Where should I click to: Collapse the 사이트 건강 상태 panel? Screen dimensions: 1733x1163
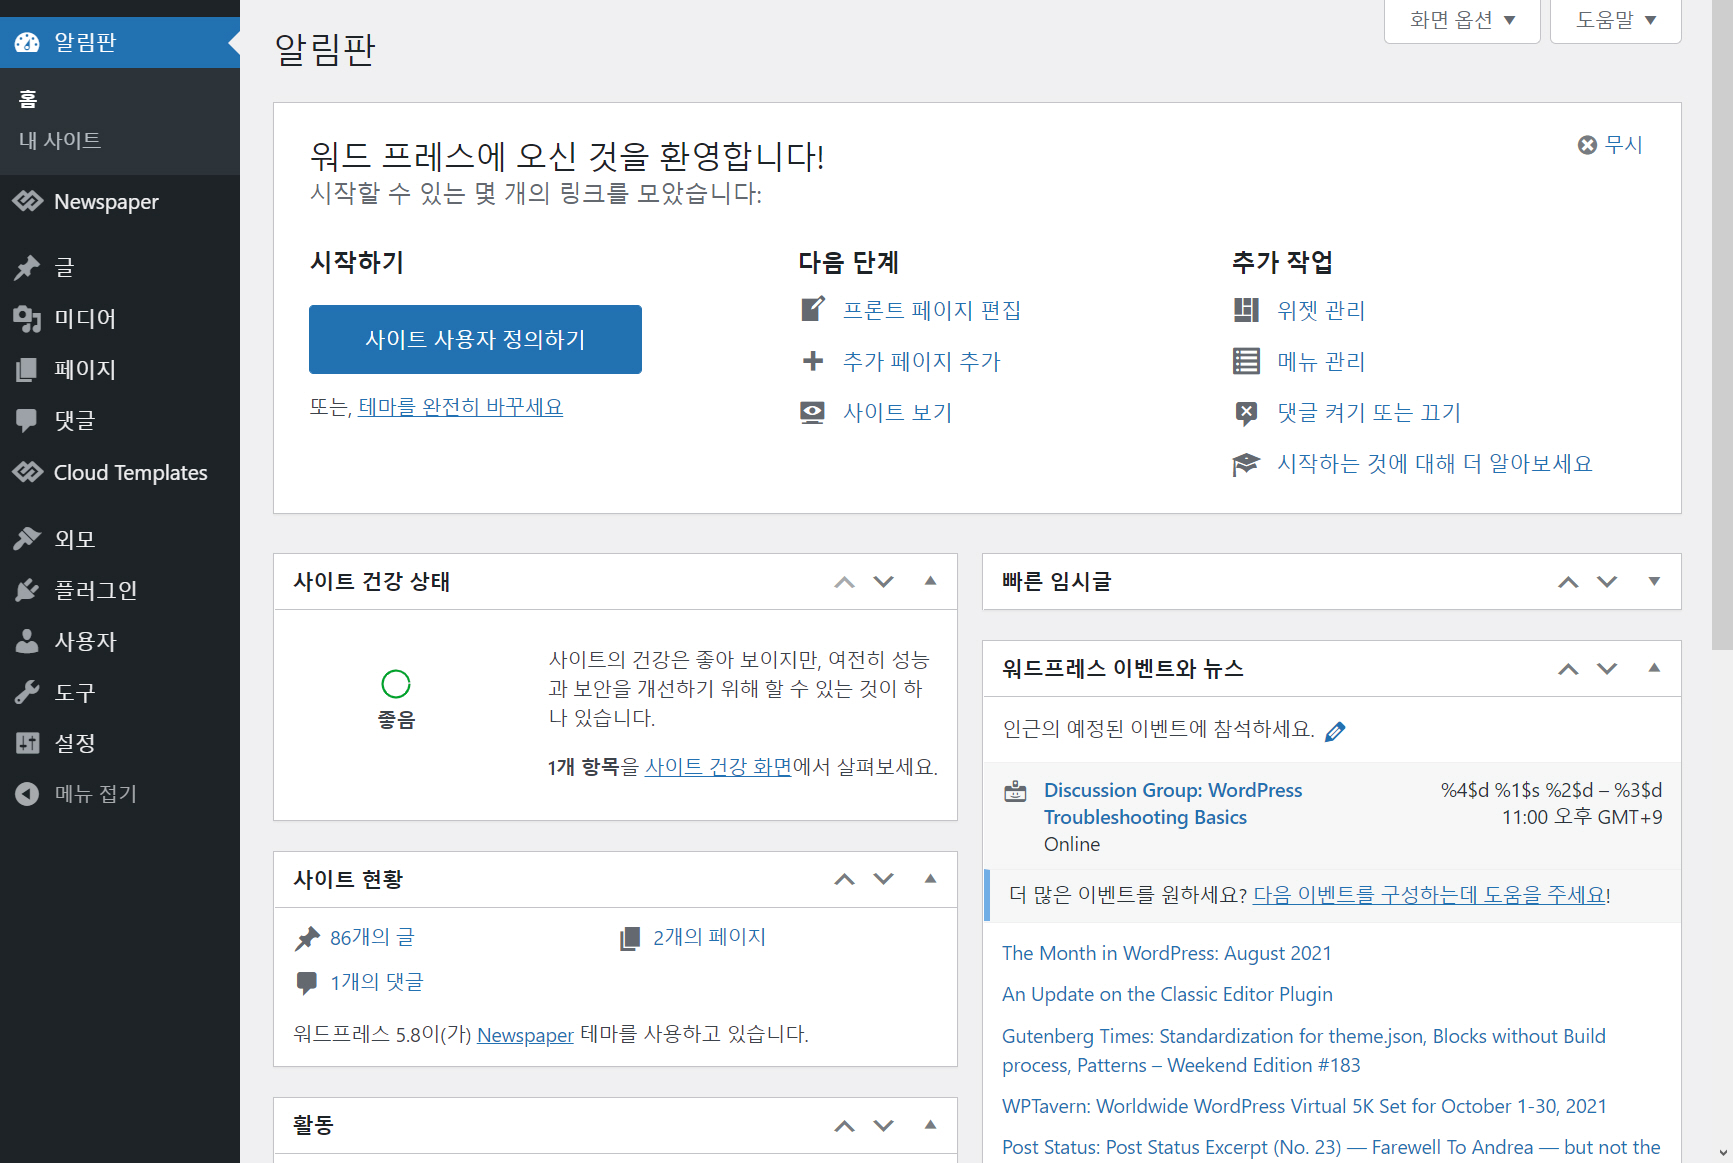[x=930, y=581]
